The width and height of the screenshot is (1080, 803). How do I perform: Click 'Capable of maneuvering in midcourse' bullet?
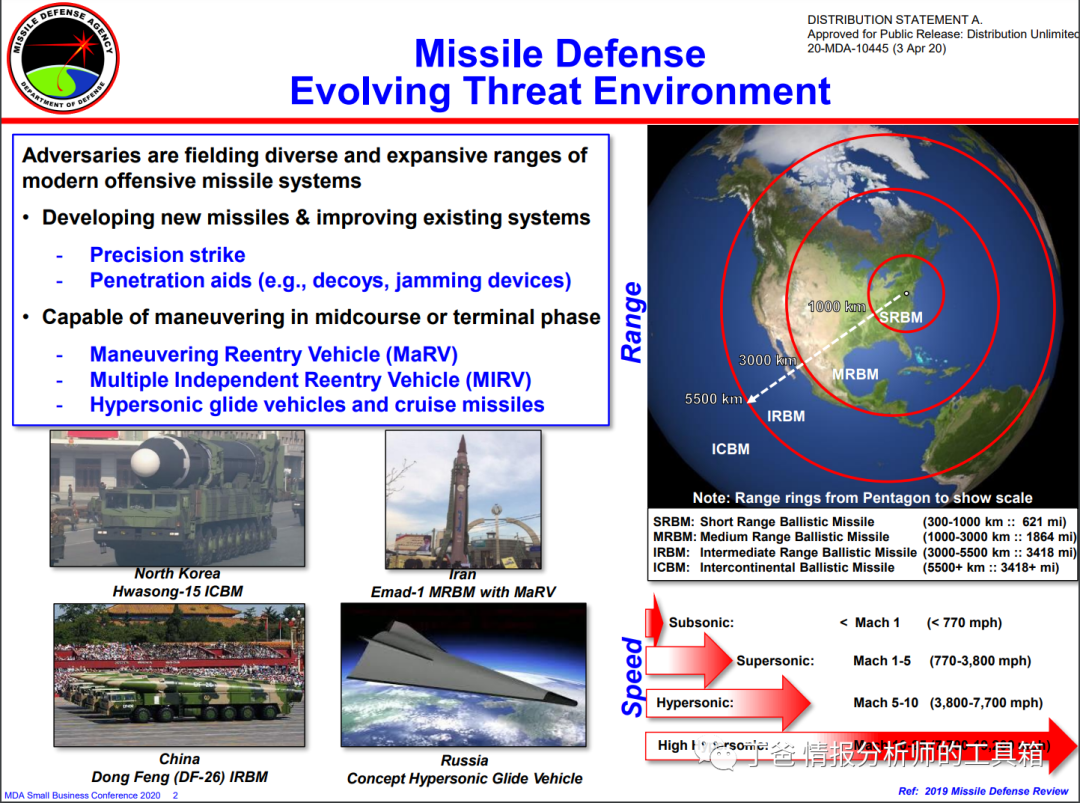tap(321, 317)
